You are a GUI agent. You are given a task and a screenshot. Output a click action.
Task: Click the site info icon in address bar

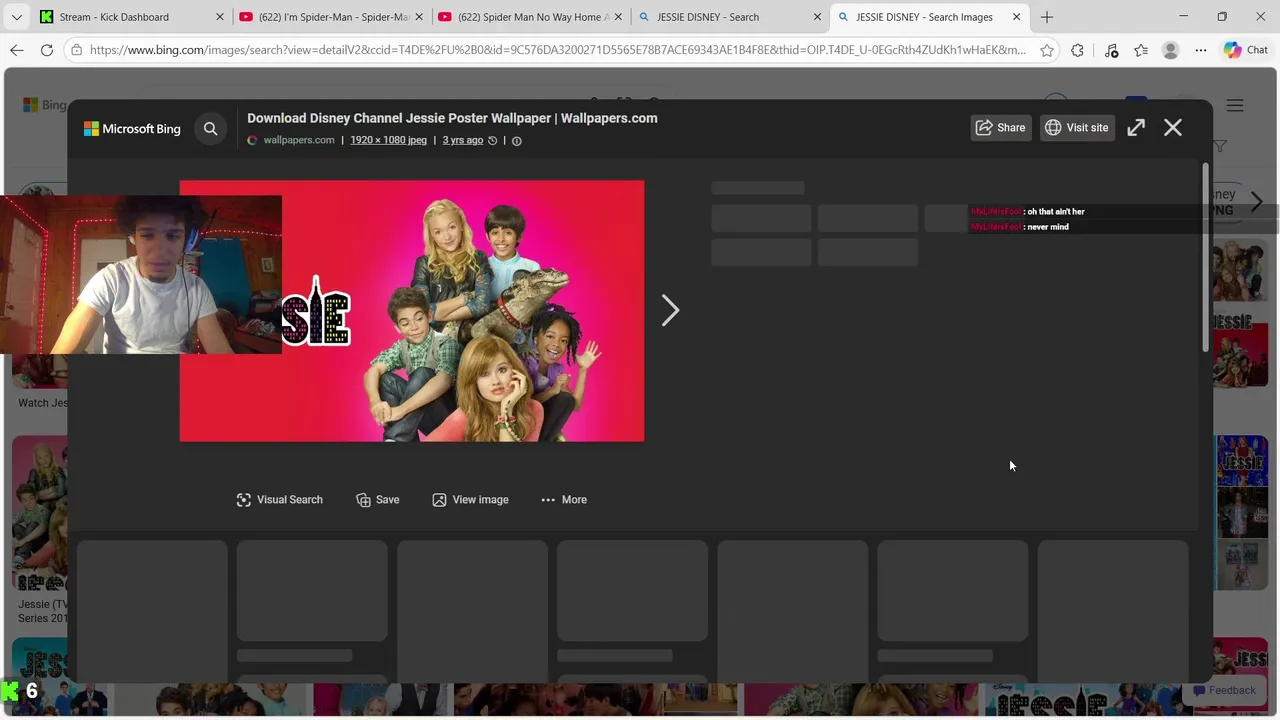pyautogui.click(x=77, y=50)
